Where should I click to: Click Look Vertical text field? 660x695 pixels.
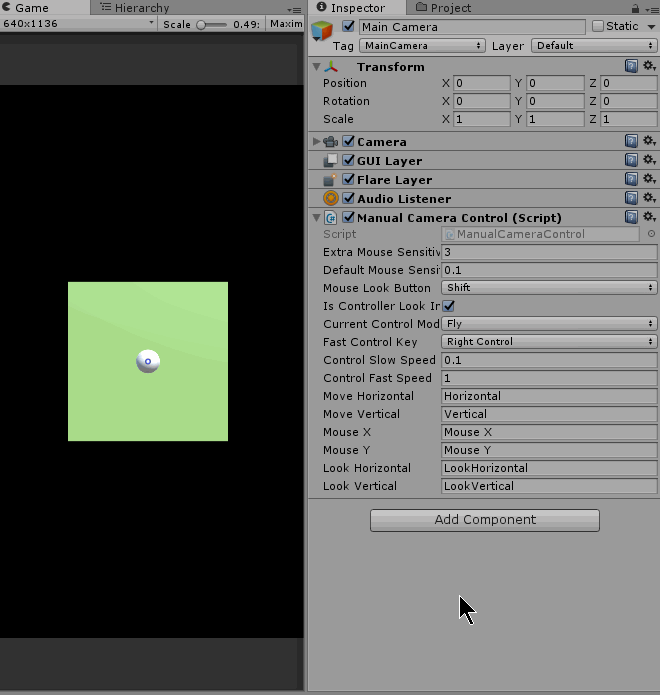[549, 486]
